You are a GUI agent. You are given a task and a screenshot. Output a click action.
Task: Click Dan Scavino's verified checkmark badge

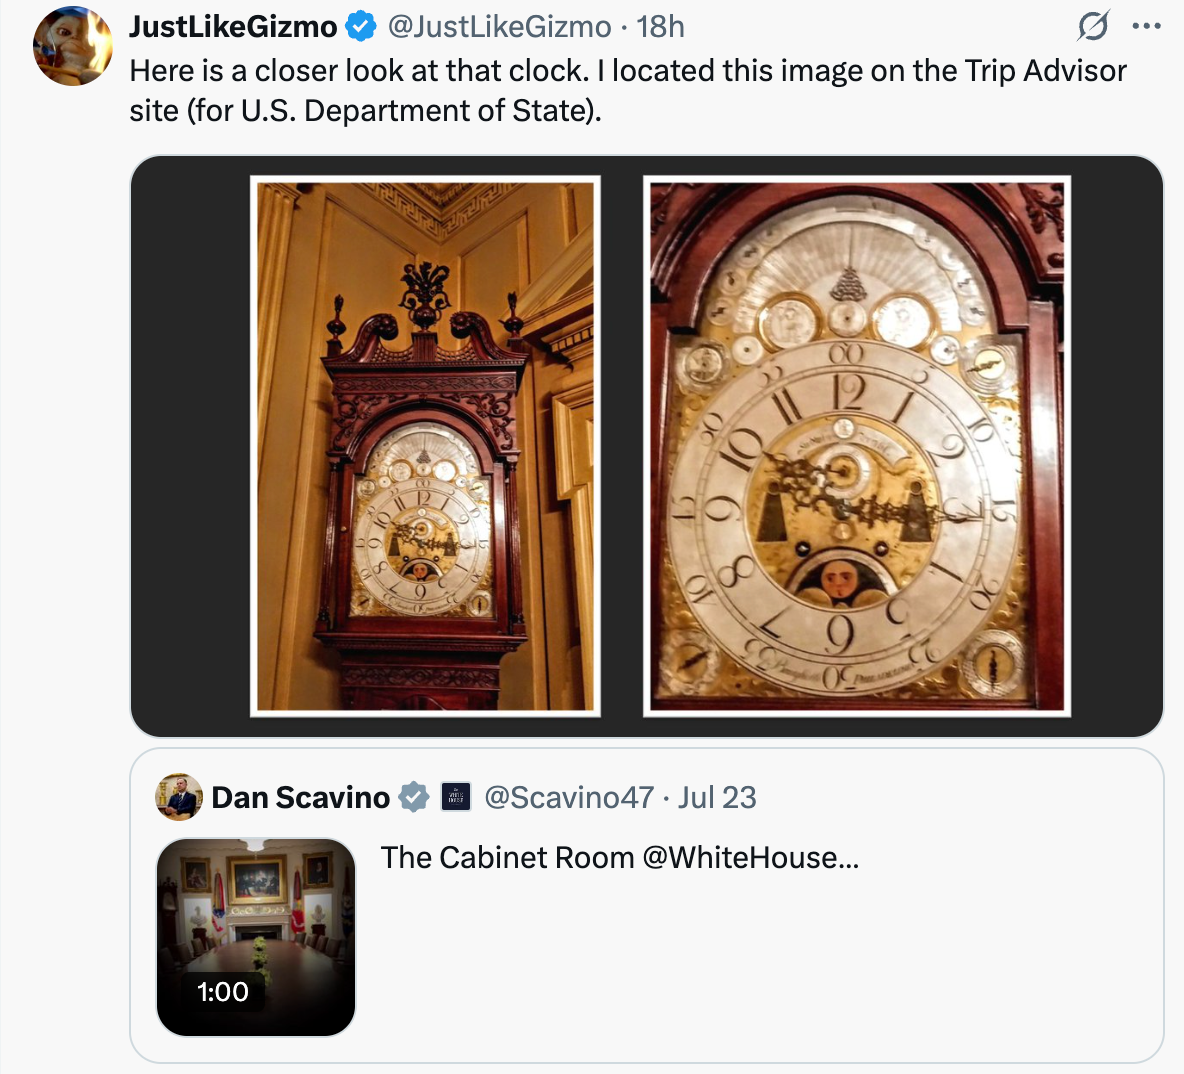tap(414, 797)
